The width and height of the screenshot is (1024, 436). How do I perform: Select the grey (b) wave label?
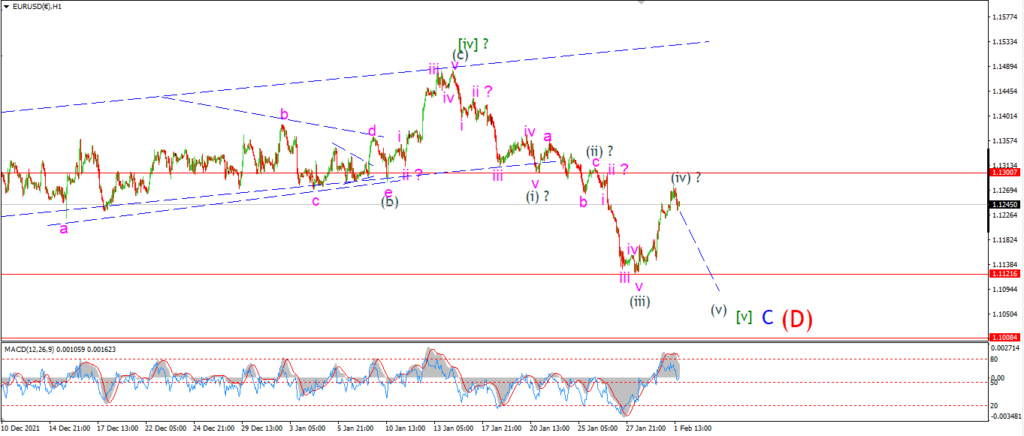point(390,202)
